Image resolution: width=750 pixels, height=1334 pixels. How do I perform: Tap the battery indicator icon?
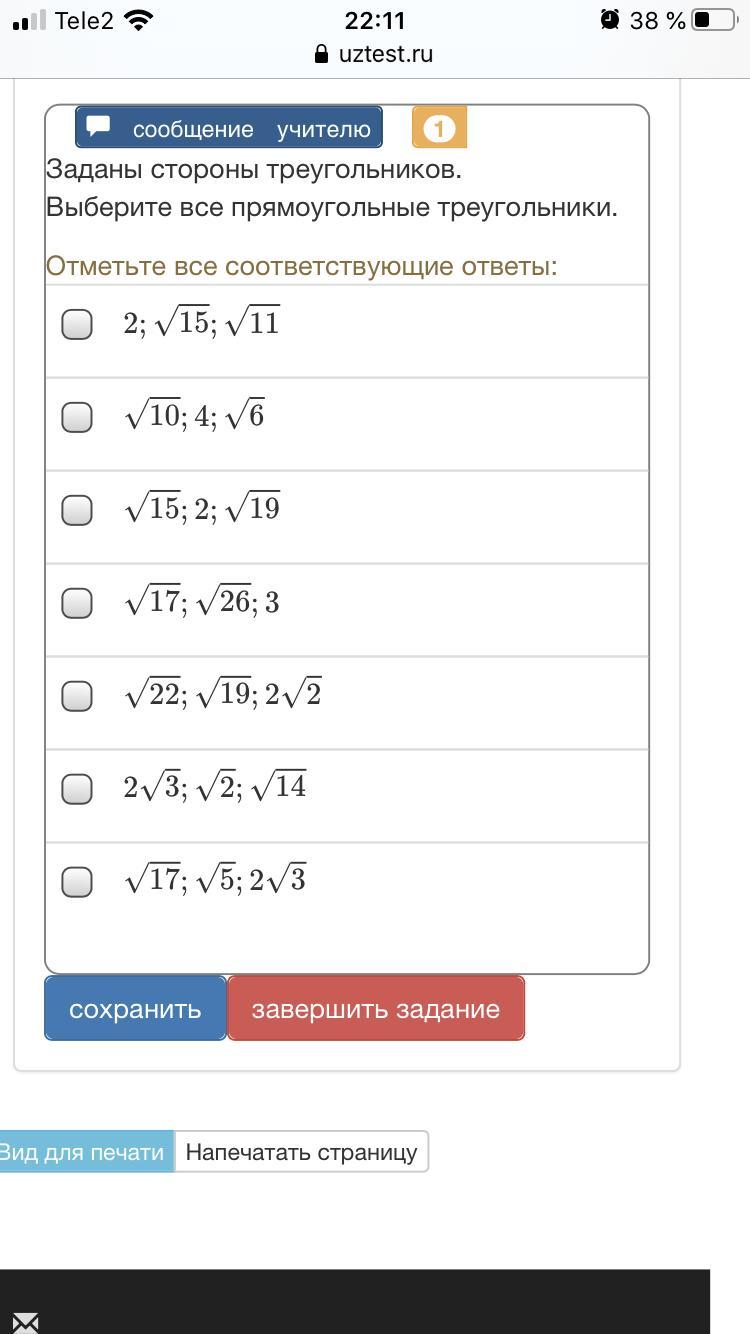[x=713, y=20]
